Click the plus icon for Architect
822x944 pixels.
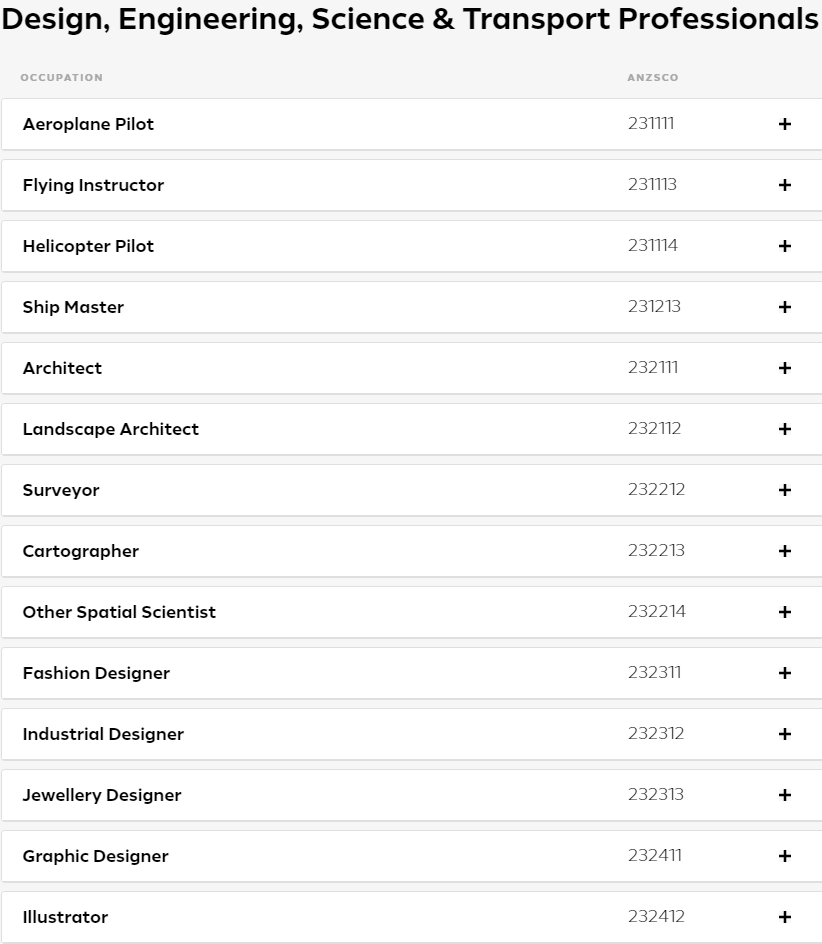[x=785, y=368]
